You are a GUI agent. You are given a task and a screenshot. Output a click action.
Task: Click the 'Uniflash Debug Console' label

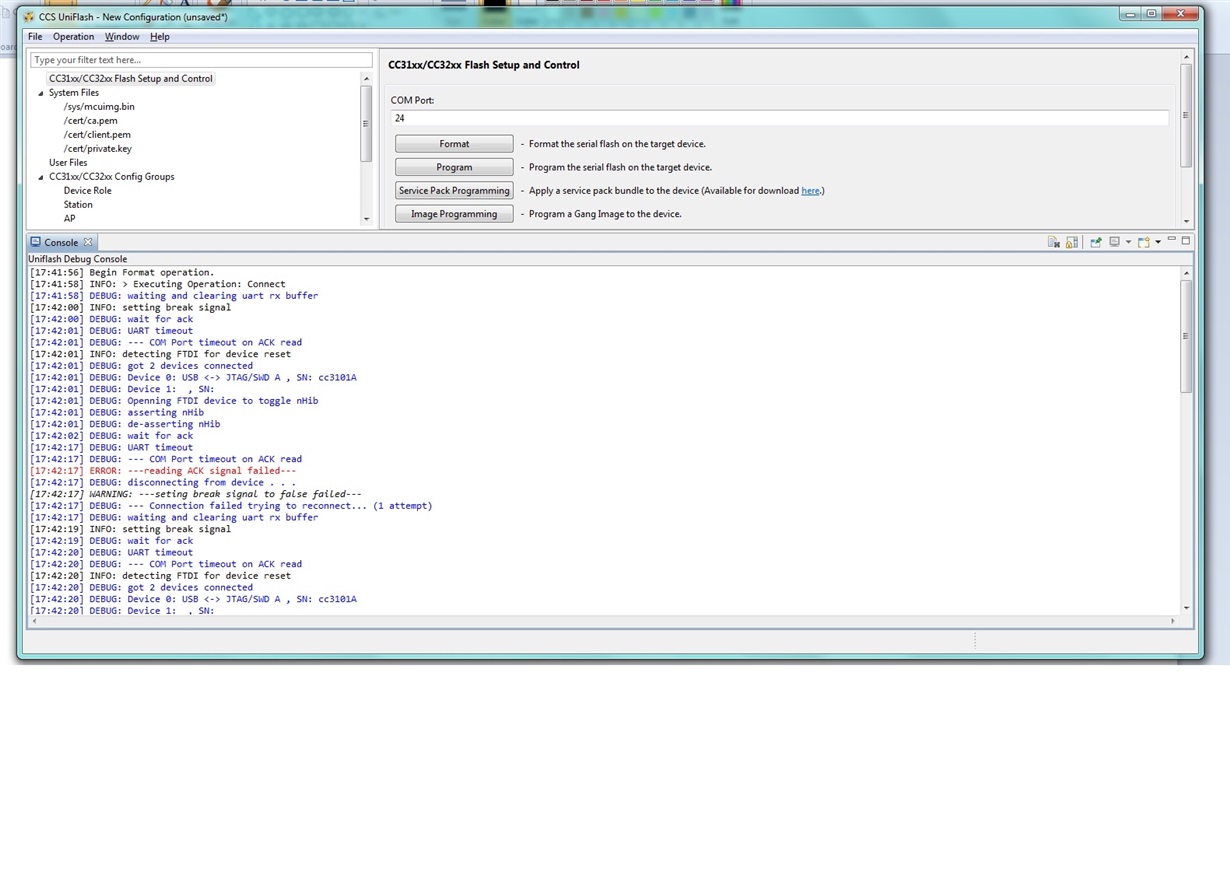(77, 259)
